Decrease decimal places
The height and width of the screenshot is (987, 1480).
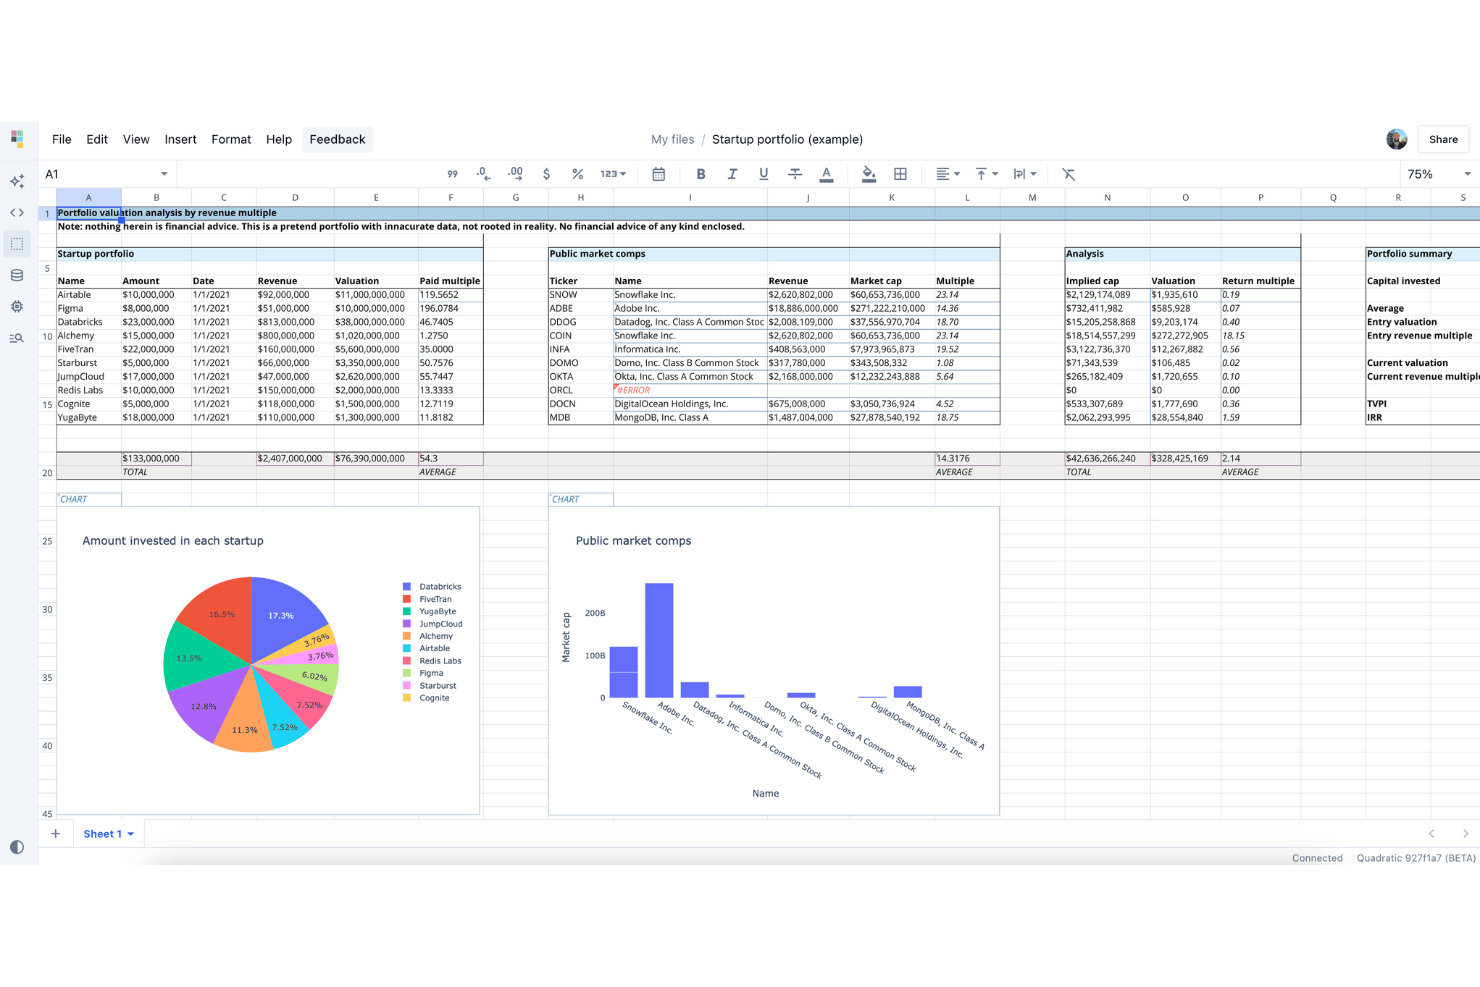(483, 174)
